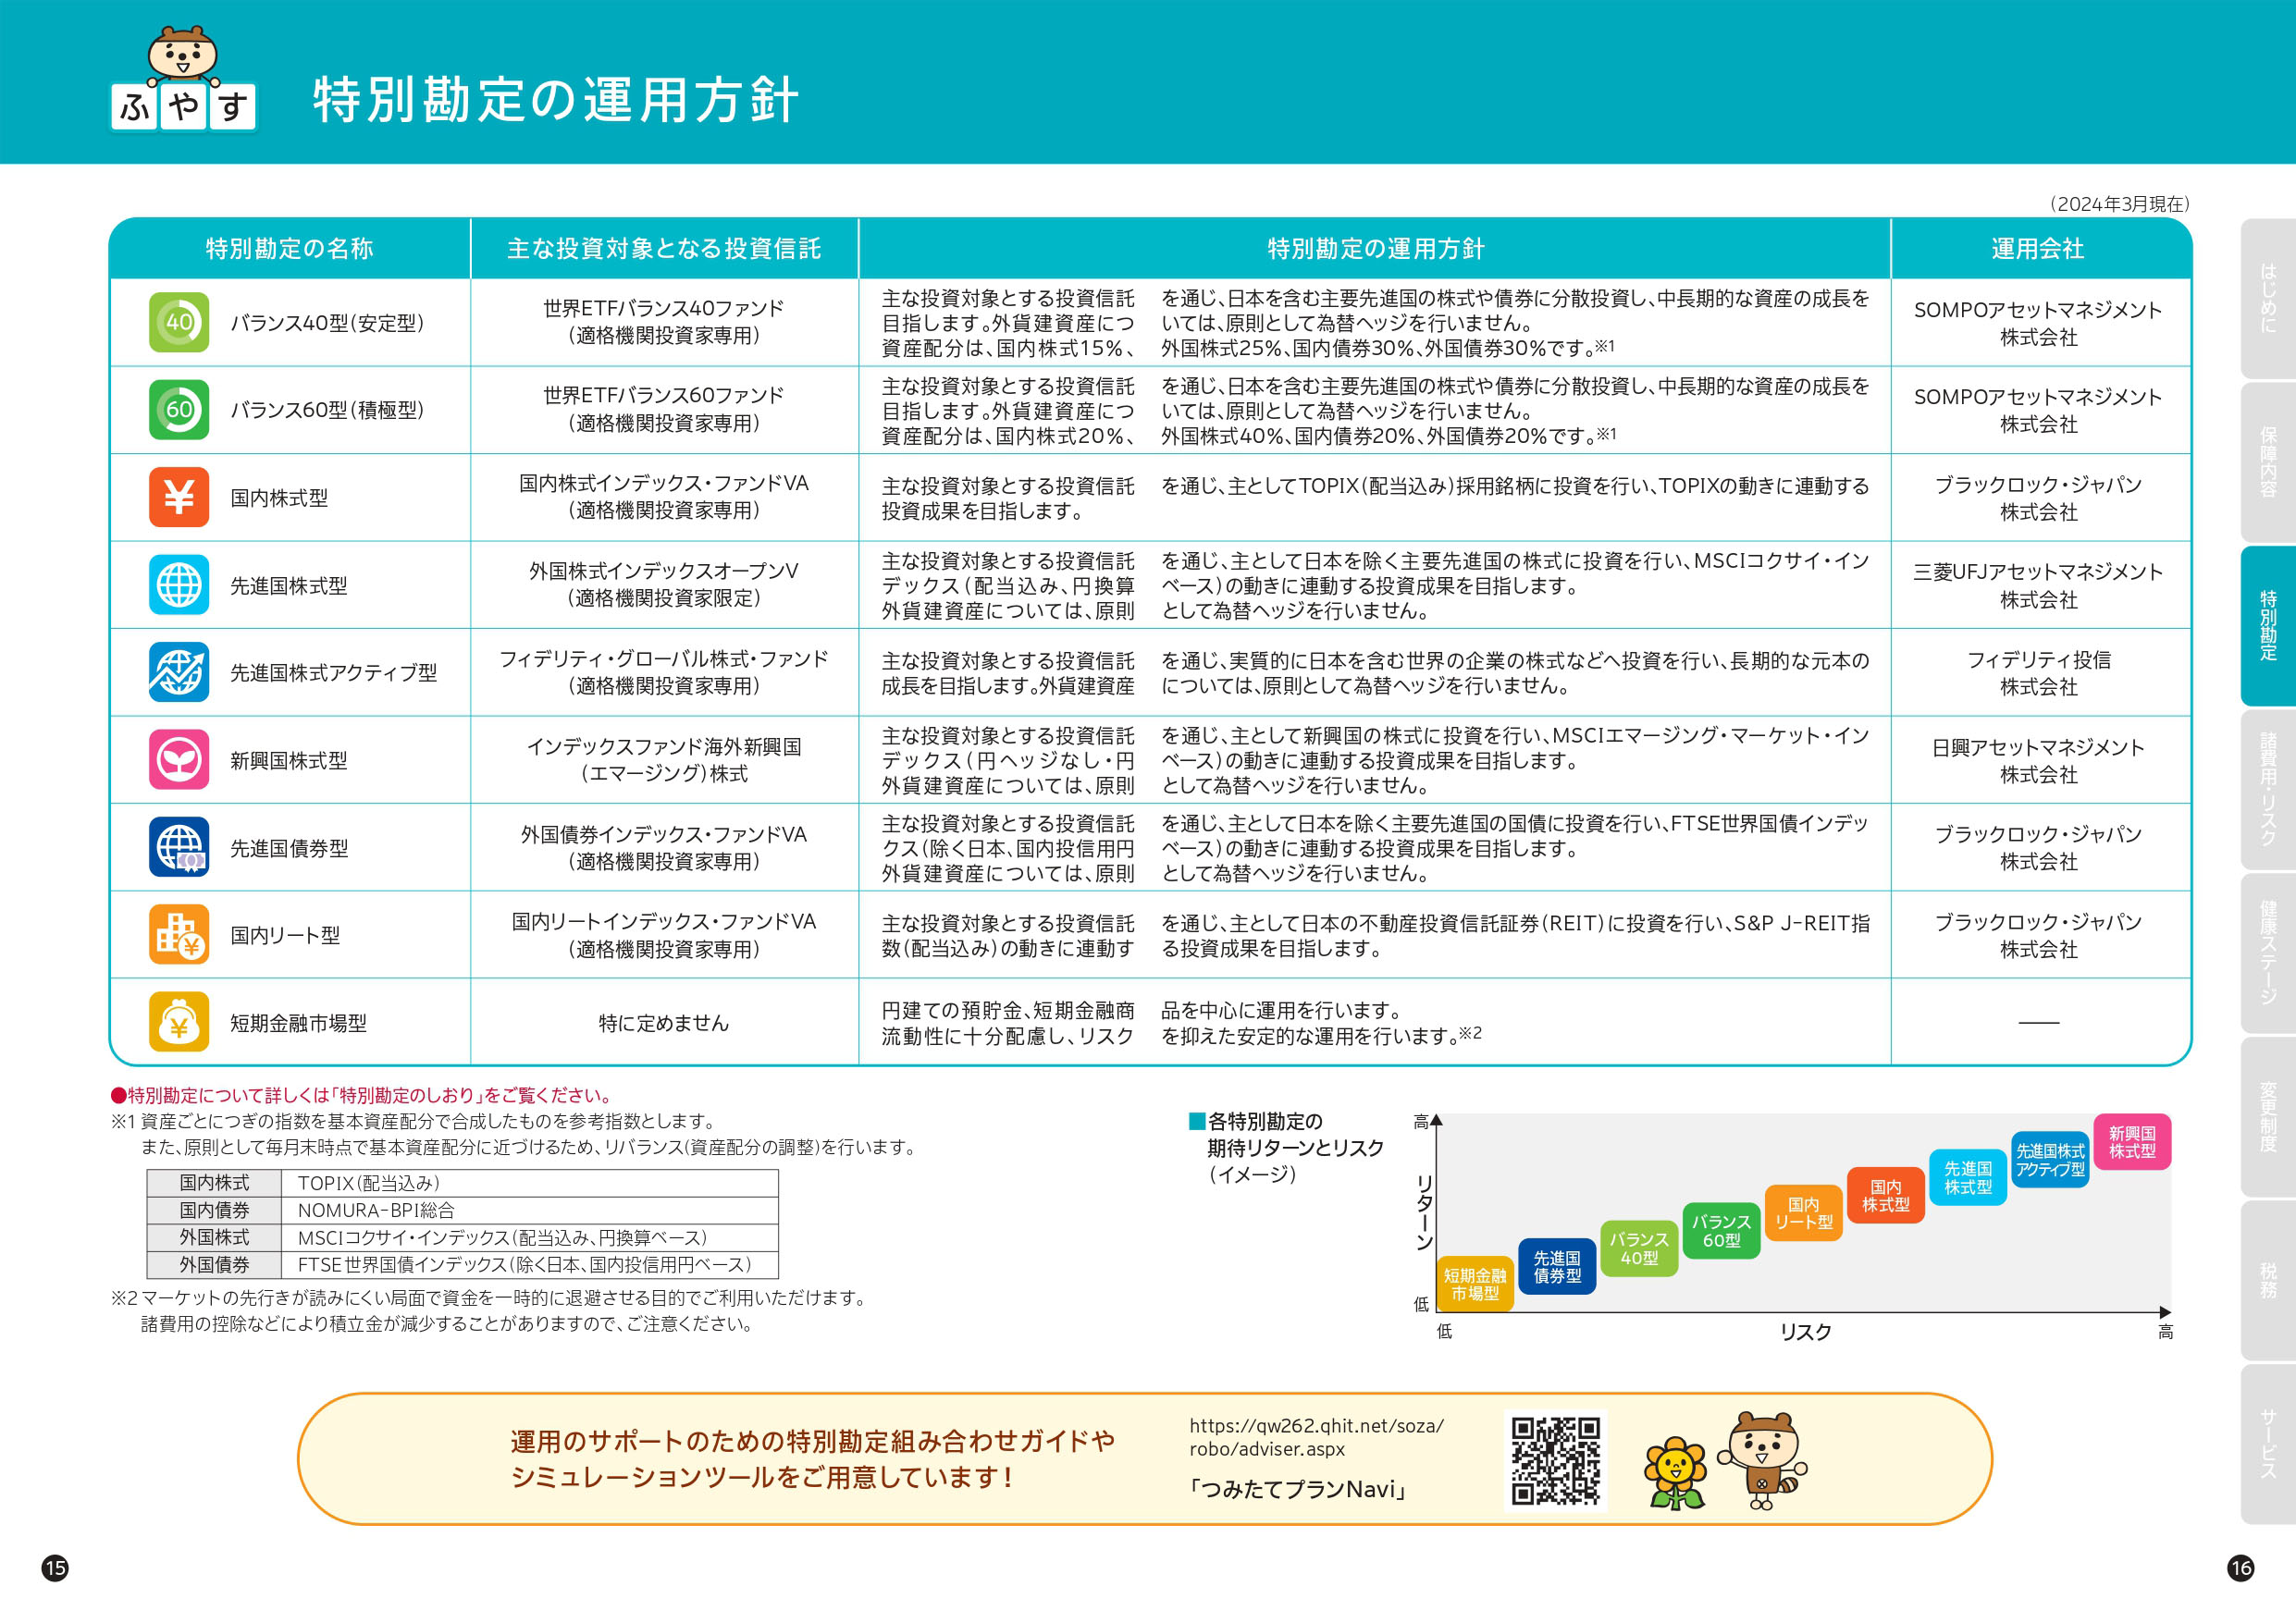This screenshot has height=1623, width=2296.
Task: Open the 諸費用・リスク side tab
Action: (x=2267, y=790)
